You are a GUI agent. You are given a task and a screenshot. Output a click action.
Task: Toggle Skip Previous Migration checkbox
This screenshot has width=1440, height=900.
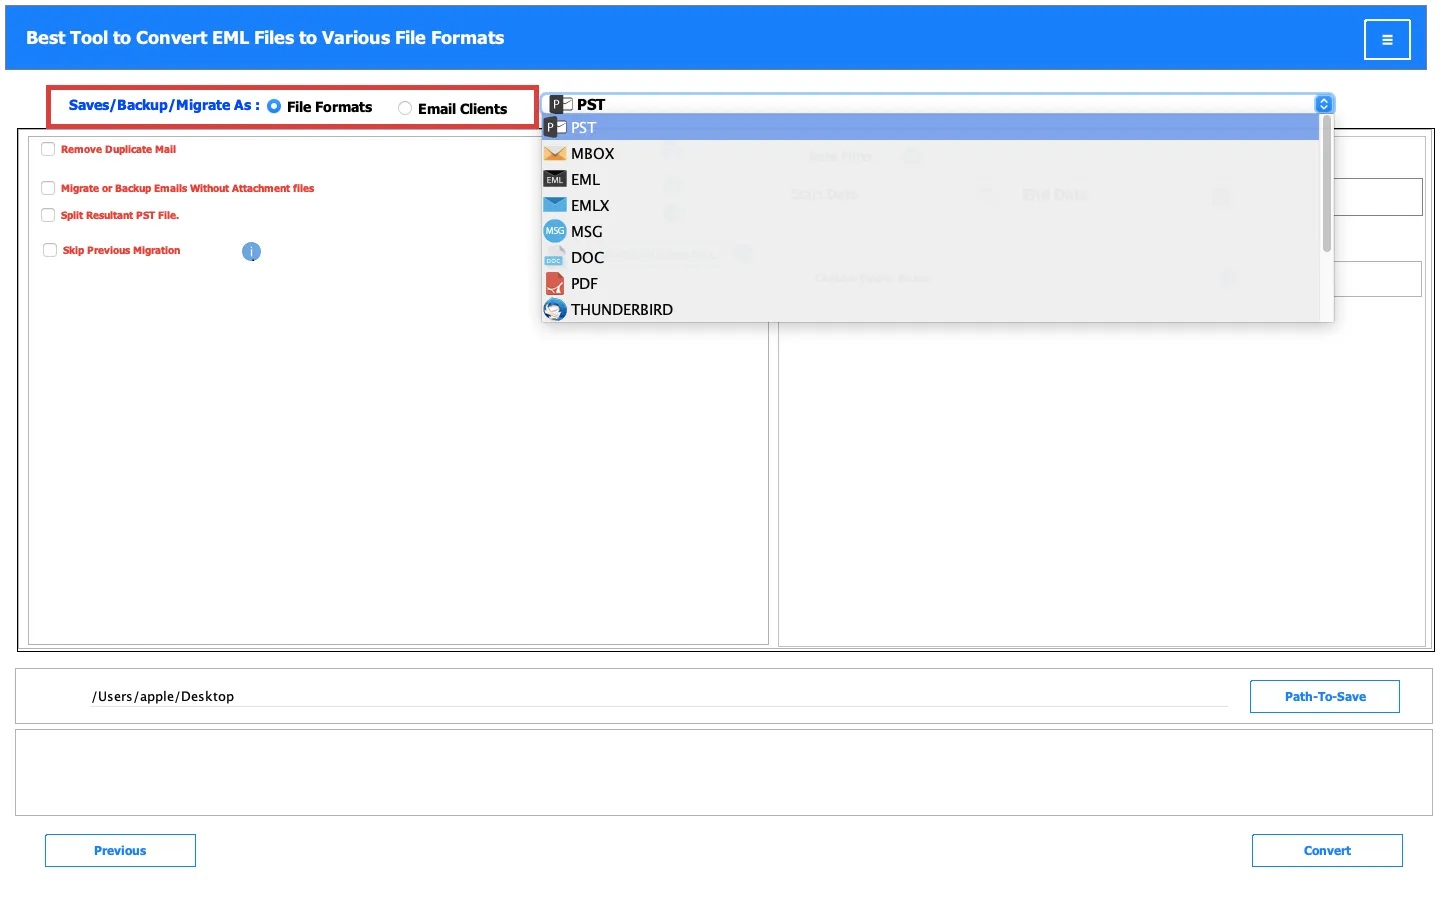point(50,250)
